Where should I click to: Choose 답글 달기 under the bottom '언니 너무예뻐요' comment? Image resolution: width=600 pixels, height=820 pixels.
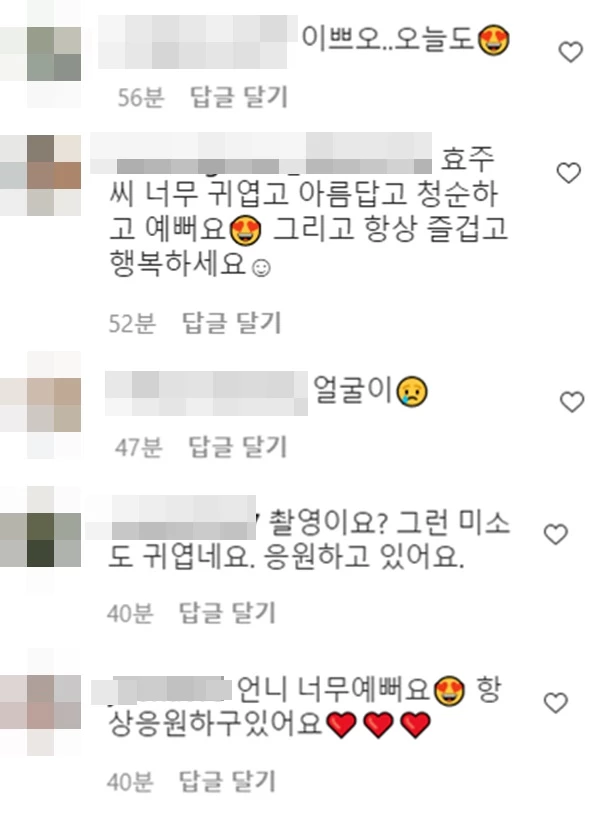pos(227,782)
